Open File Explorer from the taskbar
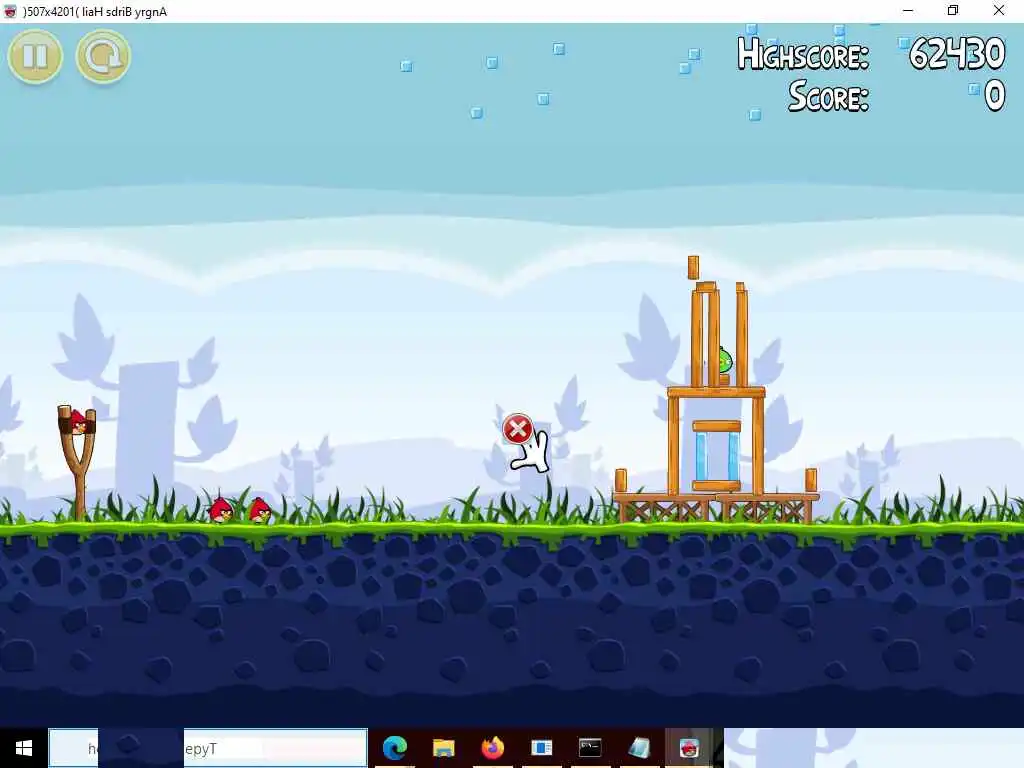Screen dimensions: 1024x768 click(x=443, y=747)
